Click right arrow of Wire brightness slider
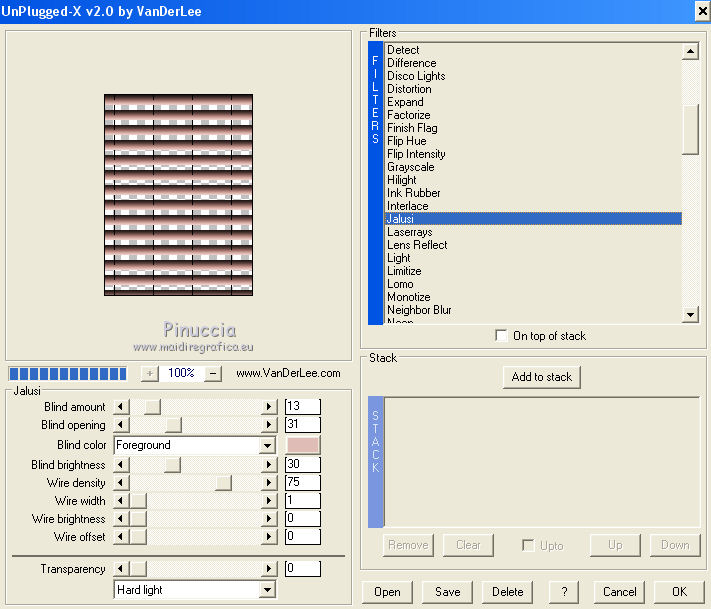This screenshot has height=609, width=711. tap(269, 518)
